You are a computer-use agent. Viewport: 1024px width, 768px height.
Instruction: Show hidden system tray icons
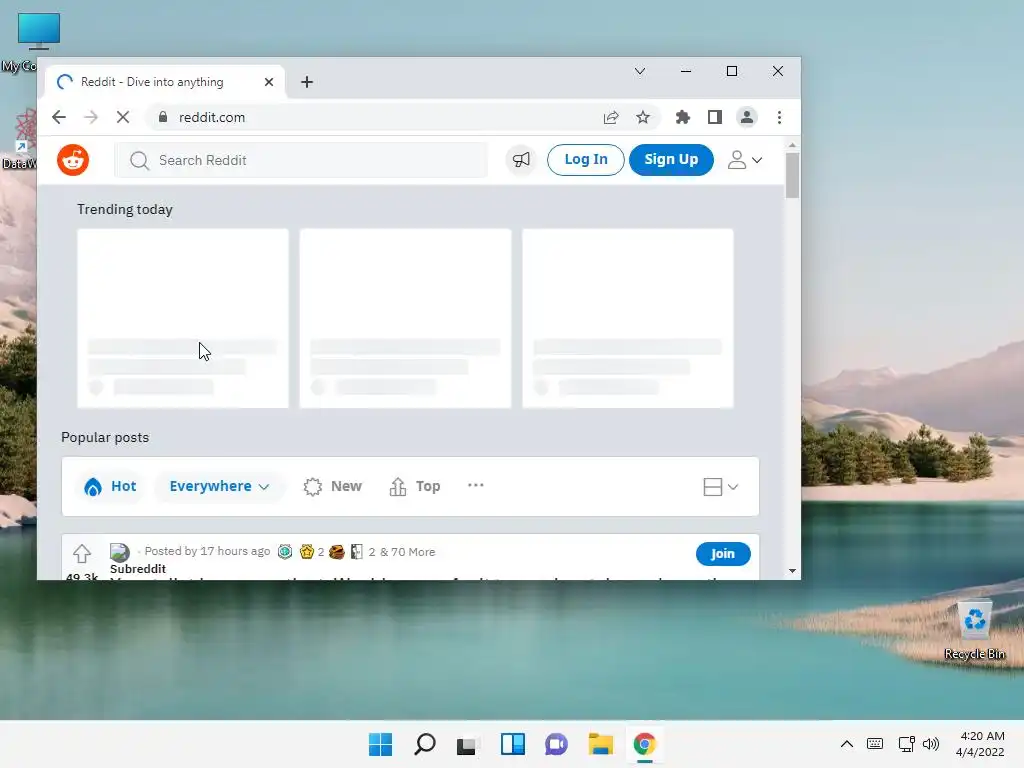[x=846, y=744]
